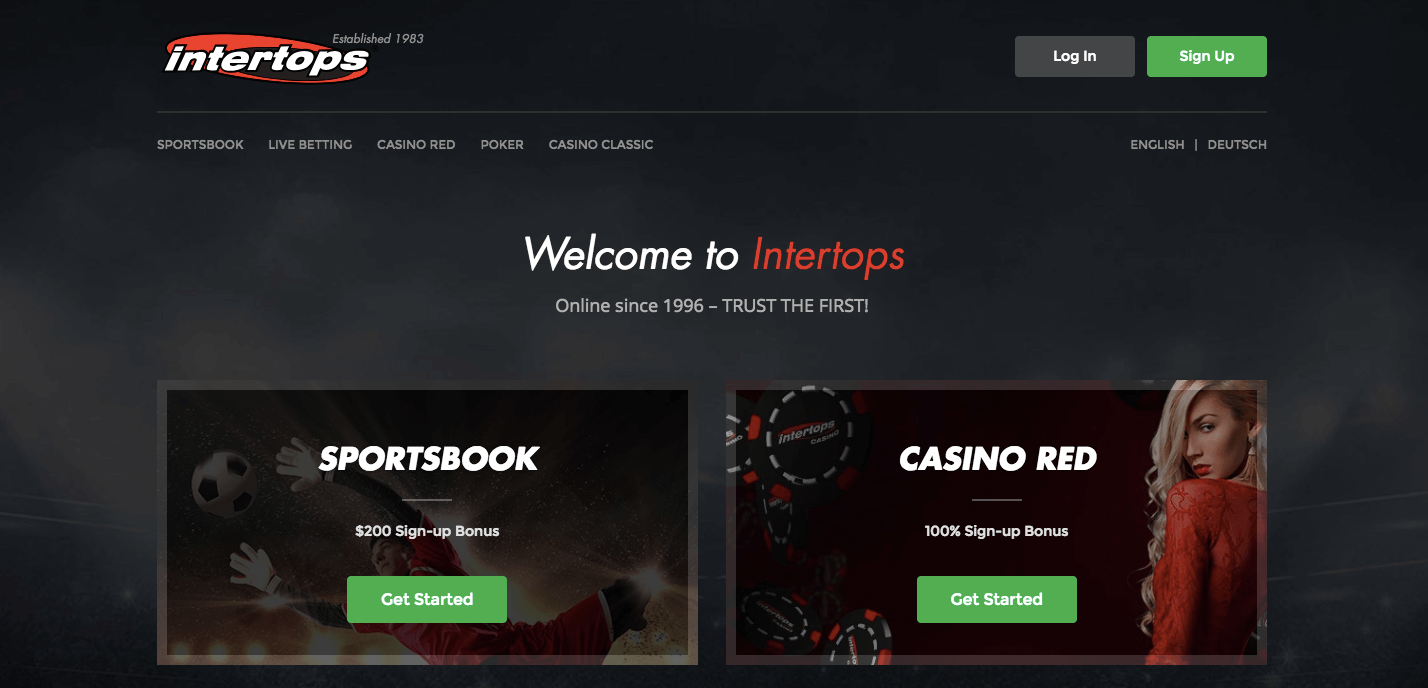Image resolution: width=1428 pixels, height=688 pixels.
Task: Click Get Started under Sportsbook
Action: tap(427, 599)
